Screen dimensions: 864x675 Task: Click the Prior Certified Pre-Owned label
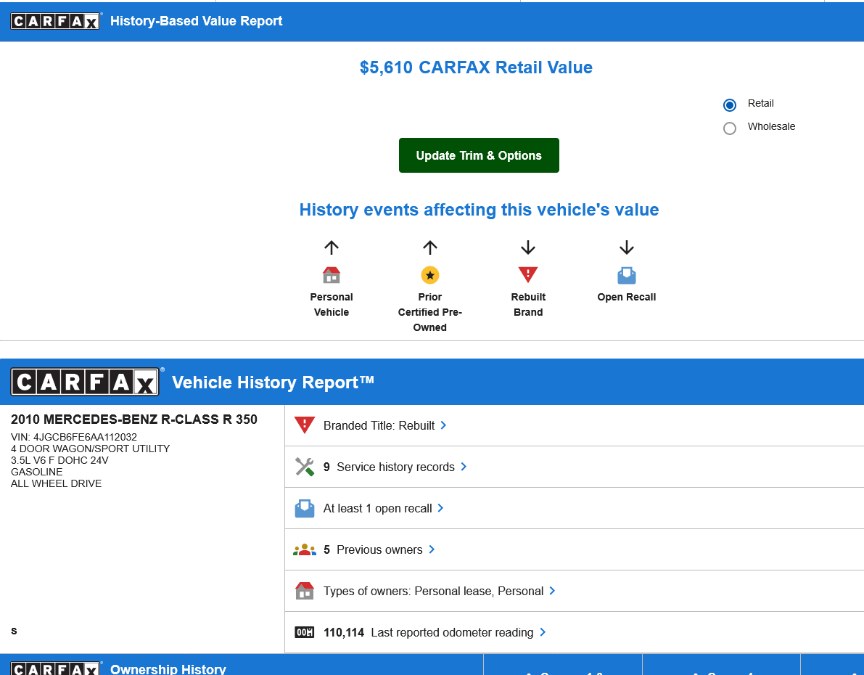[x=430, y=312]
